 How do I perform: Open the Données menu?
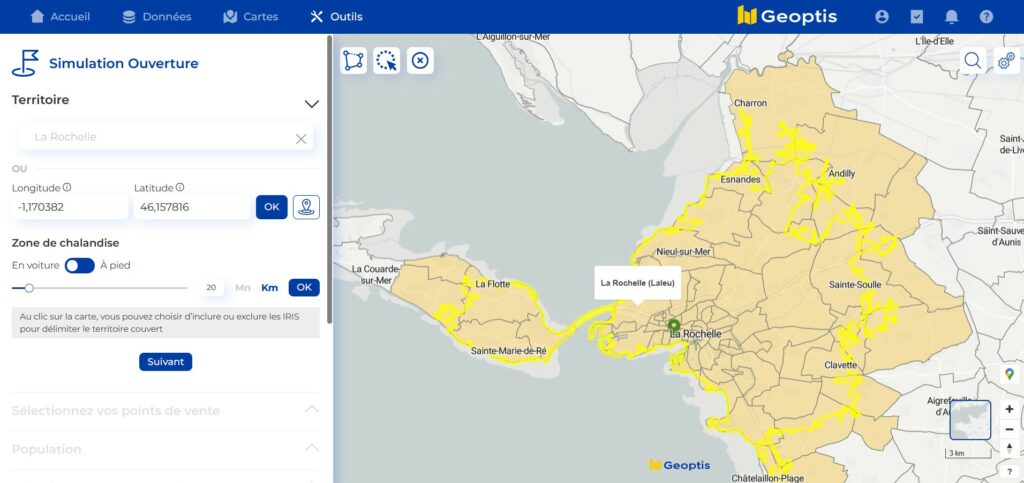click(x=157, y=16)
